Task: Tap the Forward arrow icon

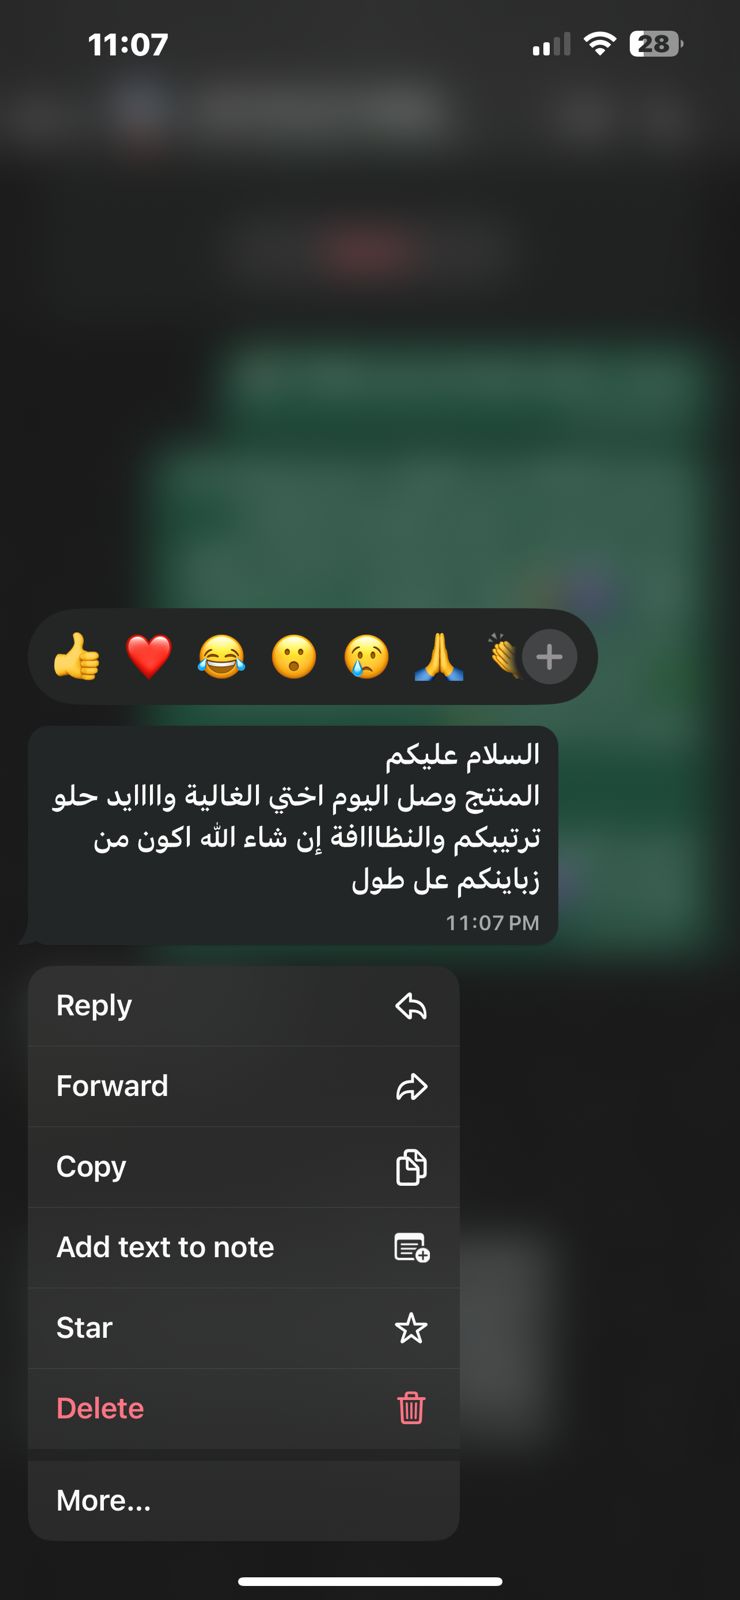Action: coord(411,1086)
